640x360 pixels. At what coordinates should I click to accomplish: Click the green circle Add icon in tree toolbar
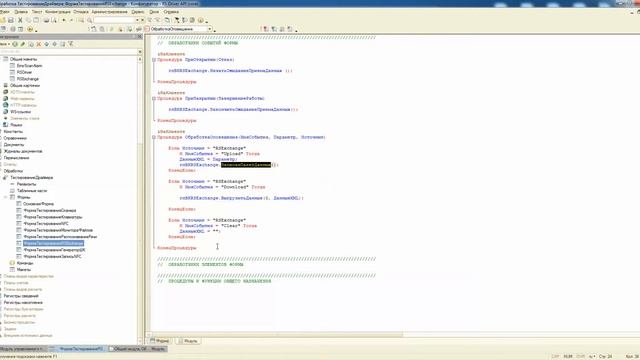(x=15, y=44)
